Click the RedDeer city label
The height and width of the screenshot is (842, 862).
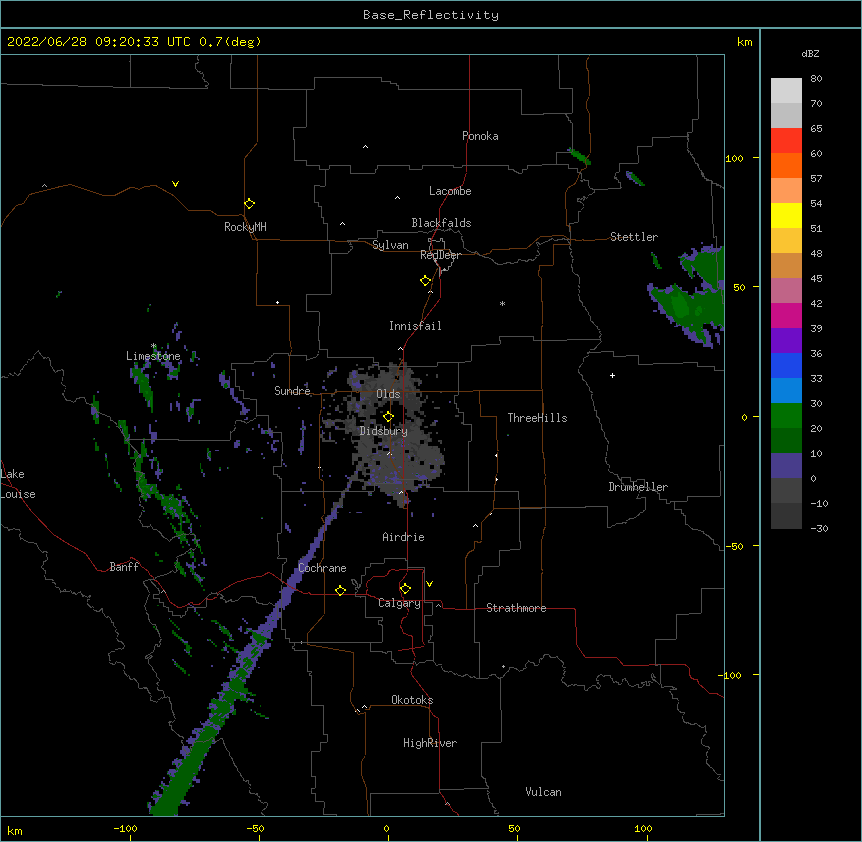tap(440, 255)
